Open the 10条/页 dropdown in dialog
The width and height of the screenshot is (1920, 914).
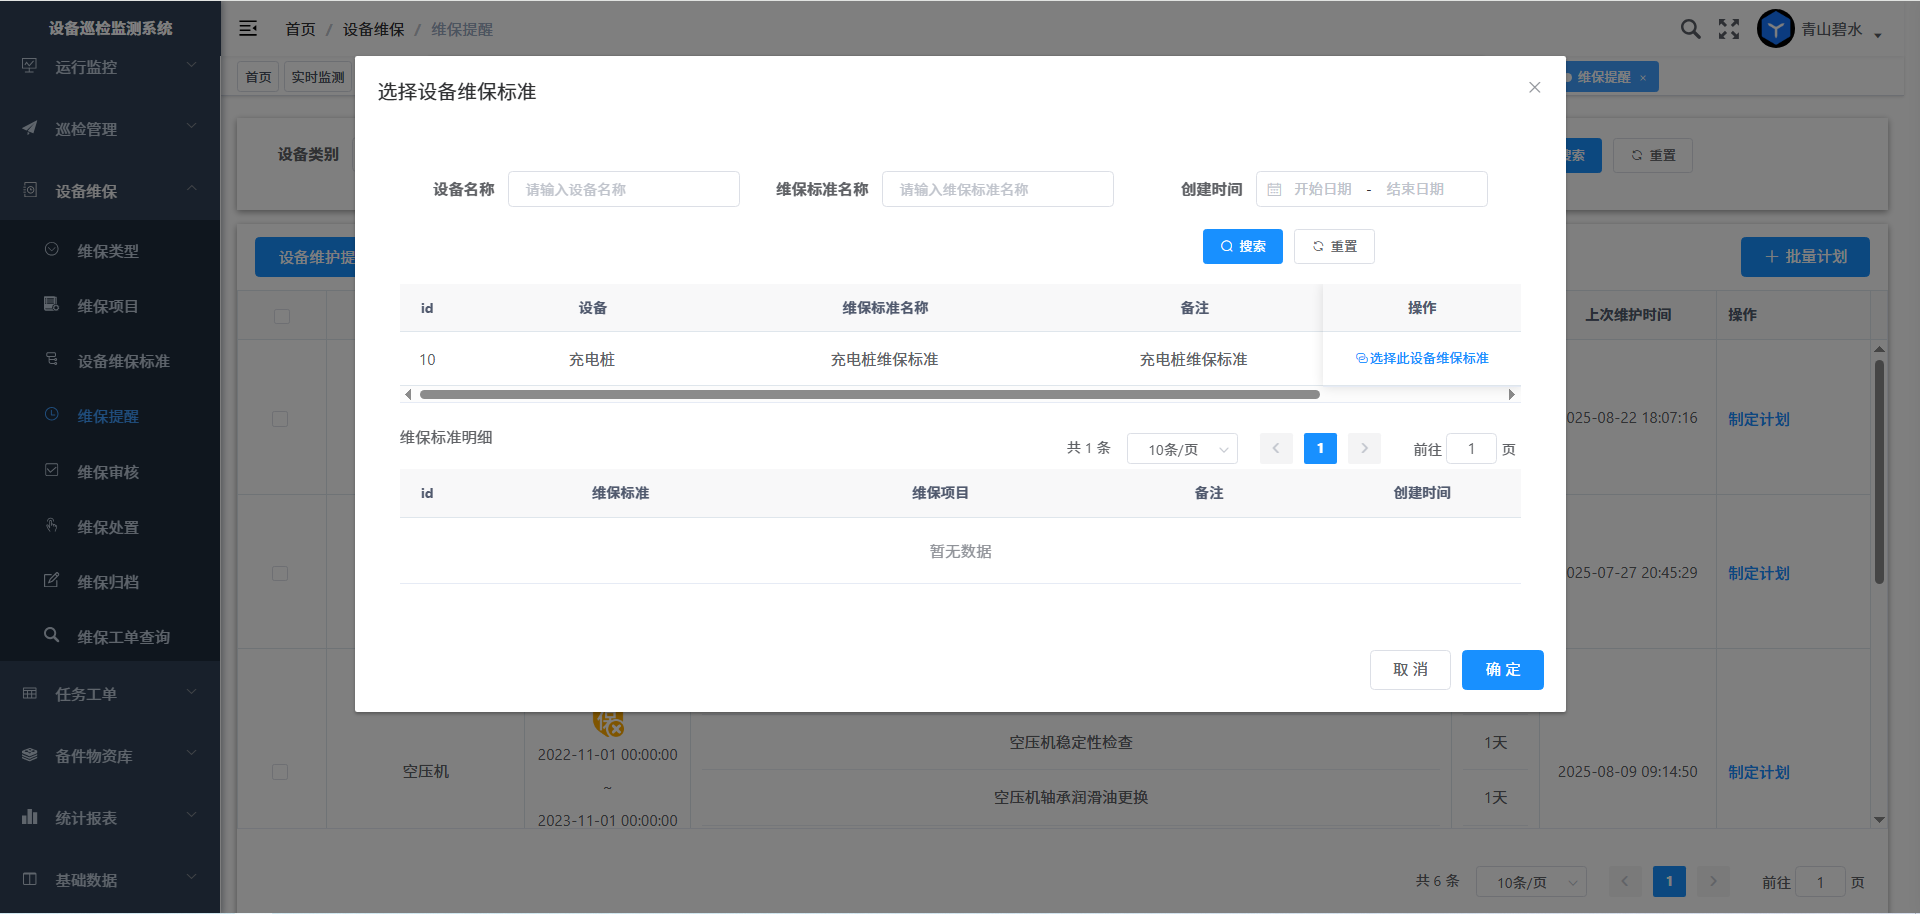click(1182, 450)
